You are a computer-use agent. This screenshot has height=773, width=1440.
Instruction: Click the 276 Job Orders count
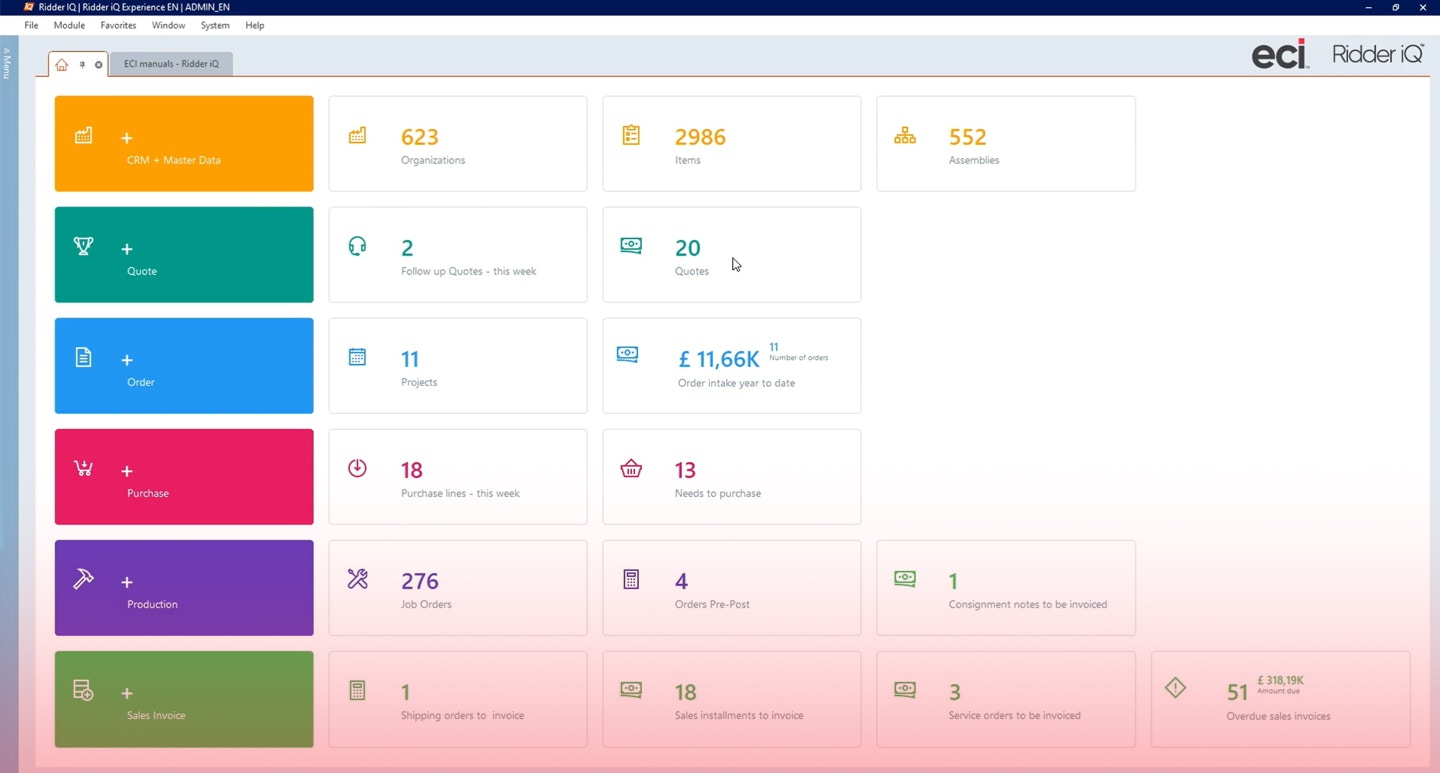[420, 581]
